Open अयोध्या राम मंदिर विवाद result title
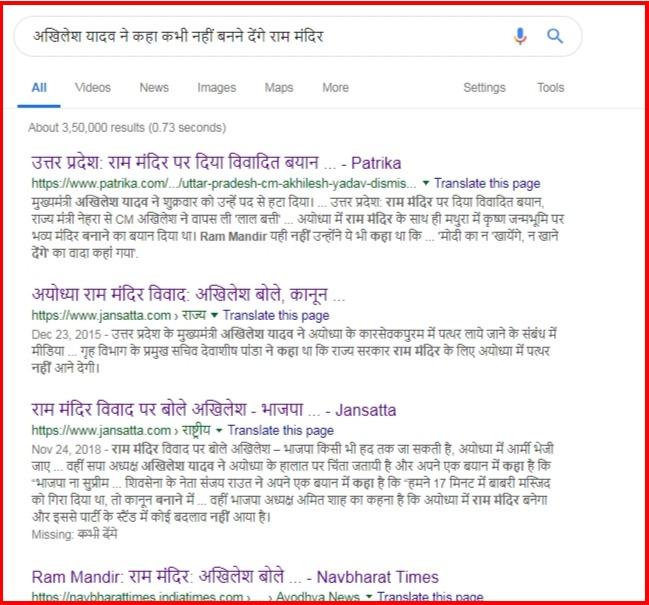The width and height of the screenshot is (649, 605). click(x=188, y=295)
